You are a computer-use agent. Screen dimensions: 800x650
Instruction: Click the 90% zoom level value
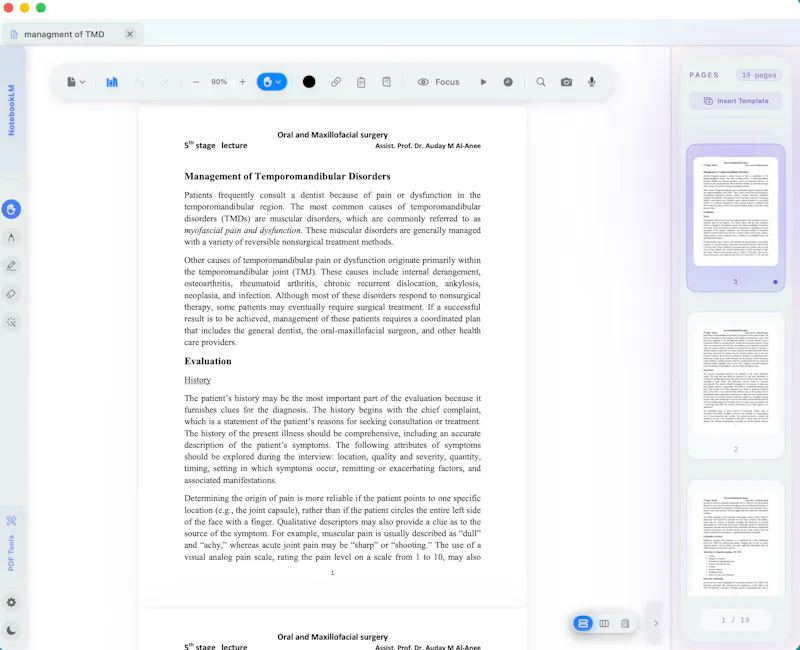(219, 82)
